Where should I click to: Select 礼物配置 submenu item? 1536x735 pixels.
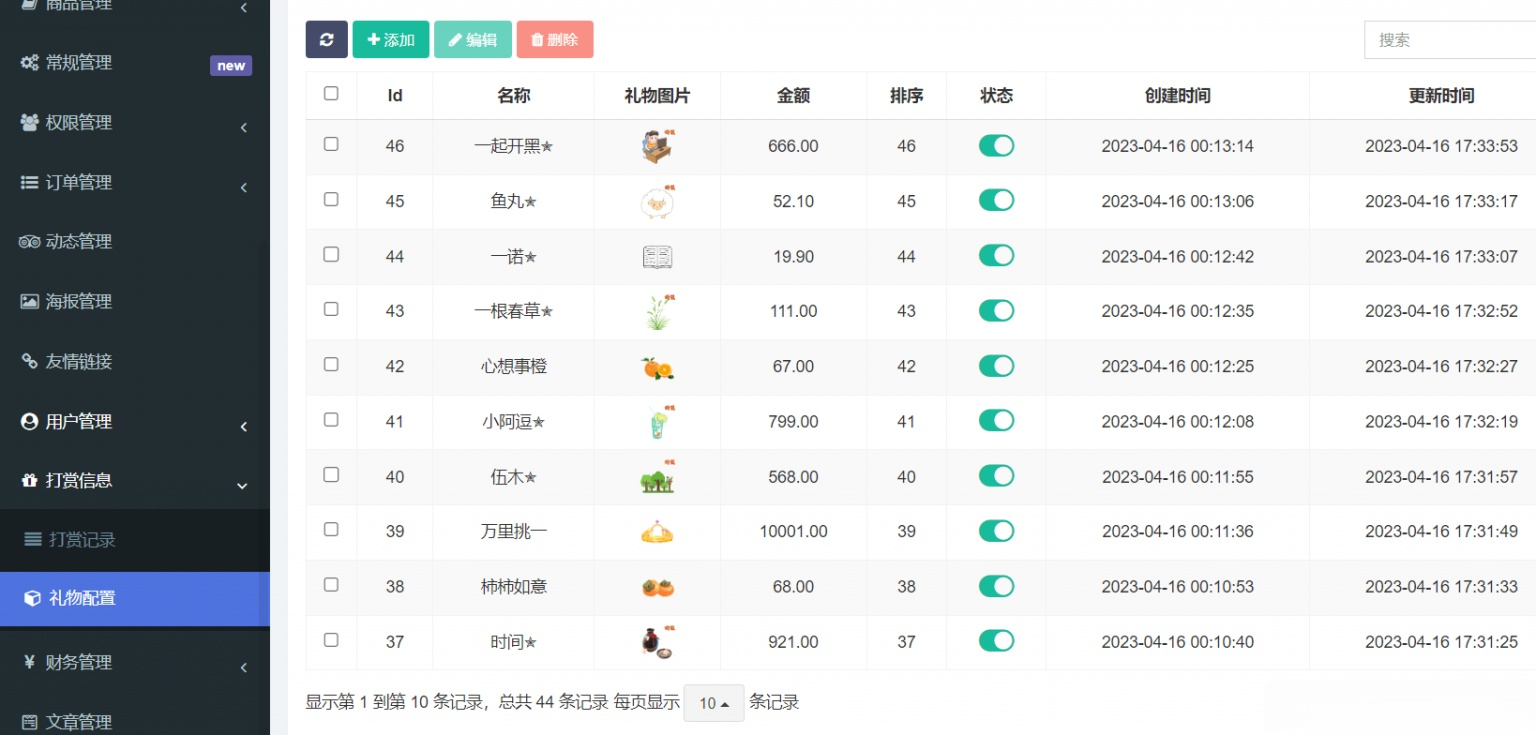135,599
